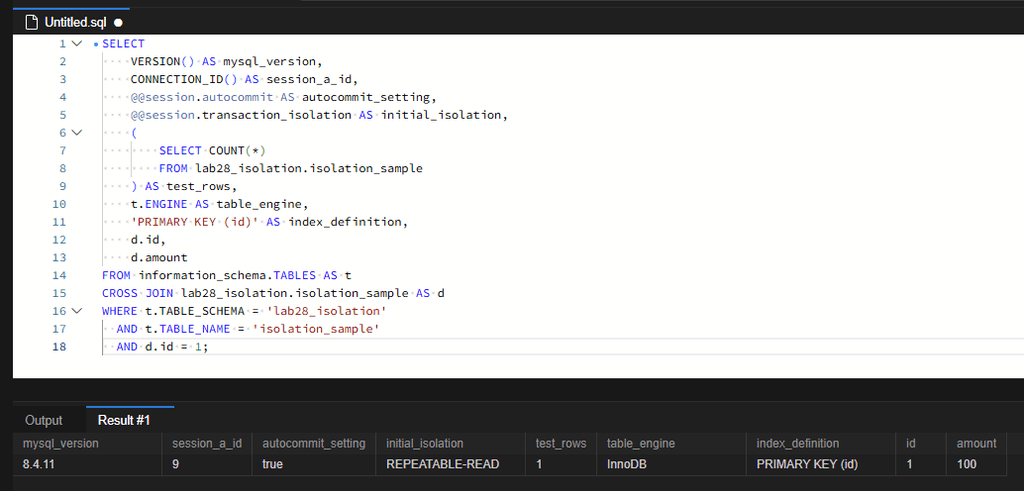Place cursor on VERSION() in line 2

point(162,61)
